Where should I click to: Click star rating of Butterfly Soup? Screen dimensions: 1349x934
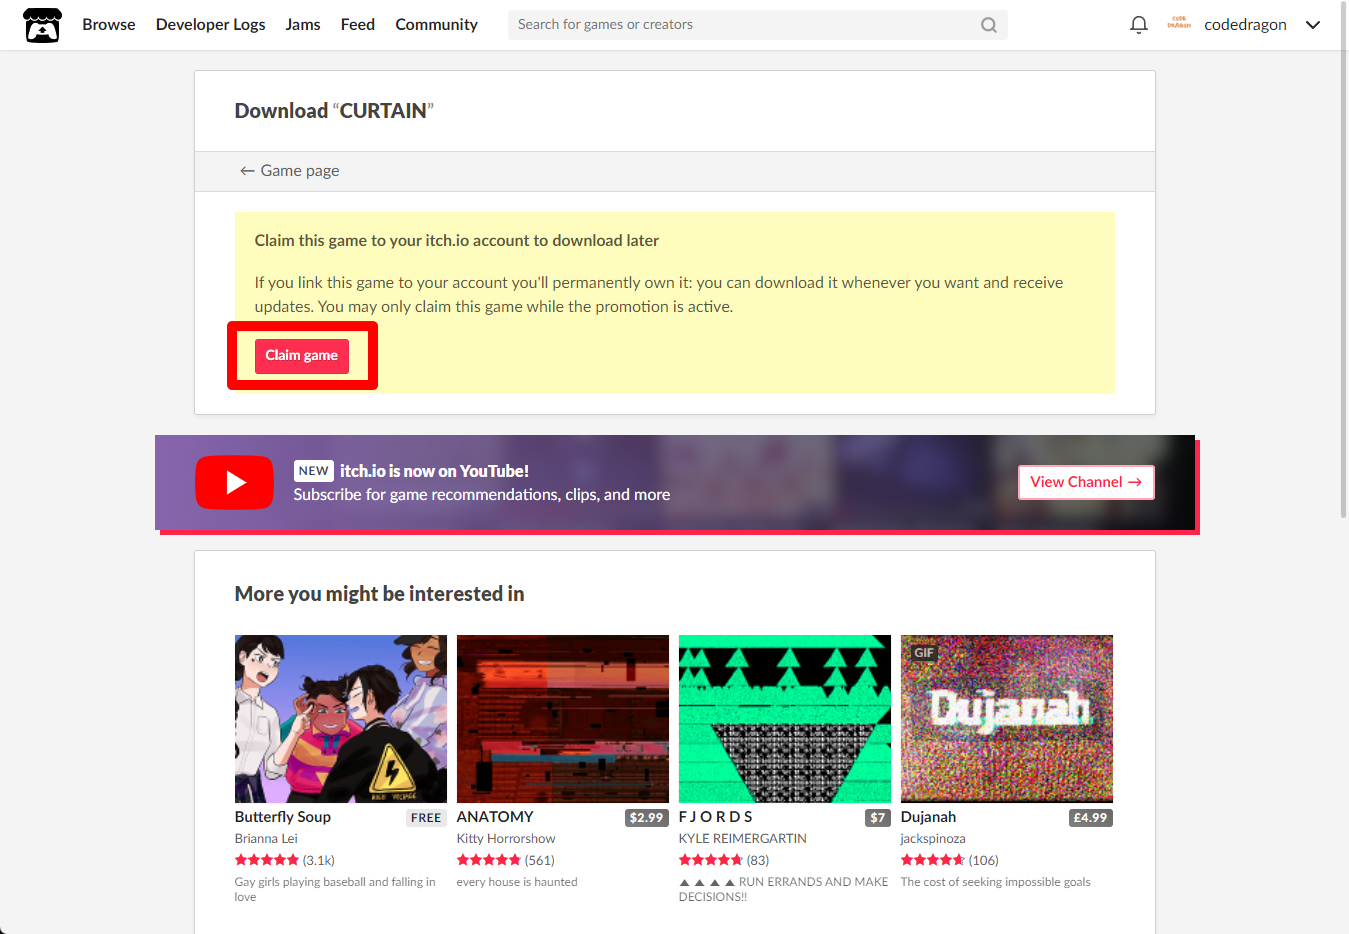[267, 860]
